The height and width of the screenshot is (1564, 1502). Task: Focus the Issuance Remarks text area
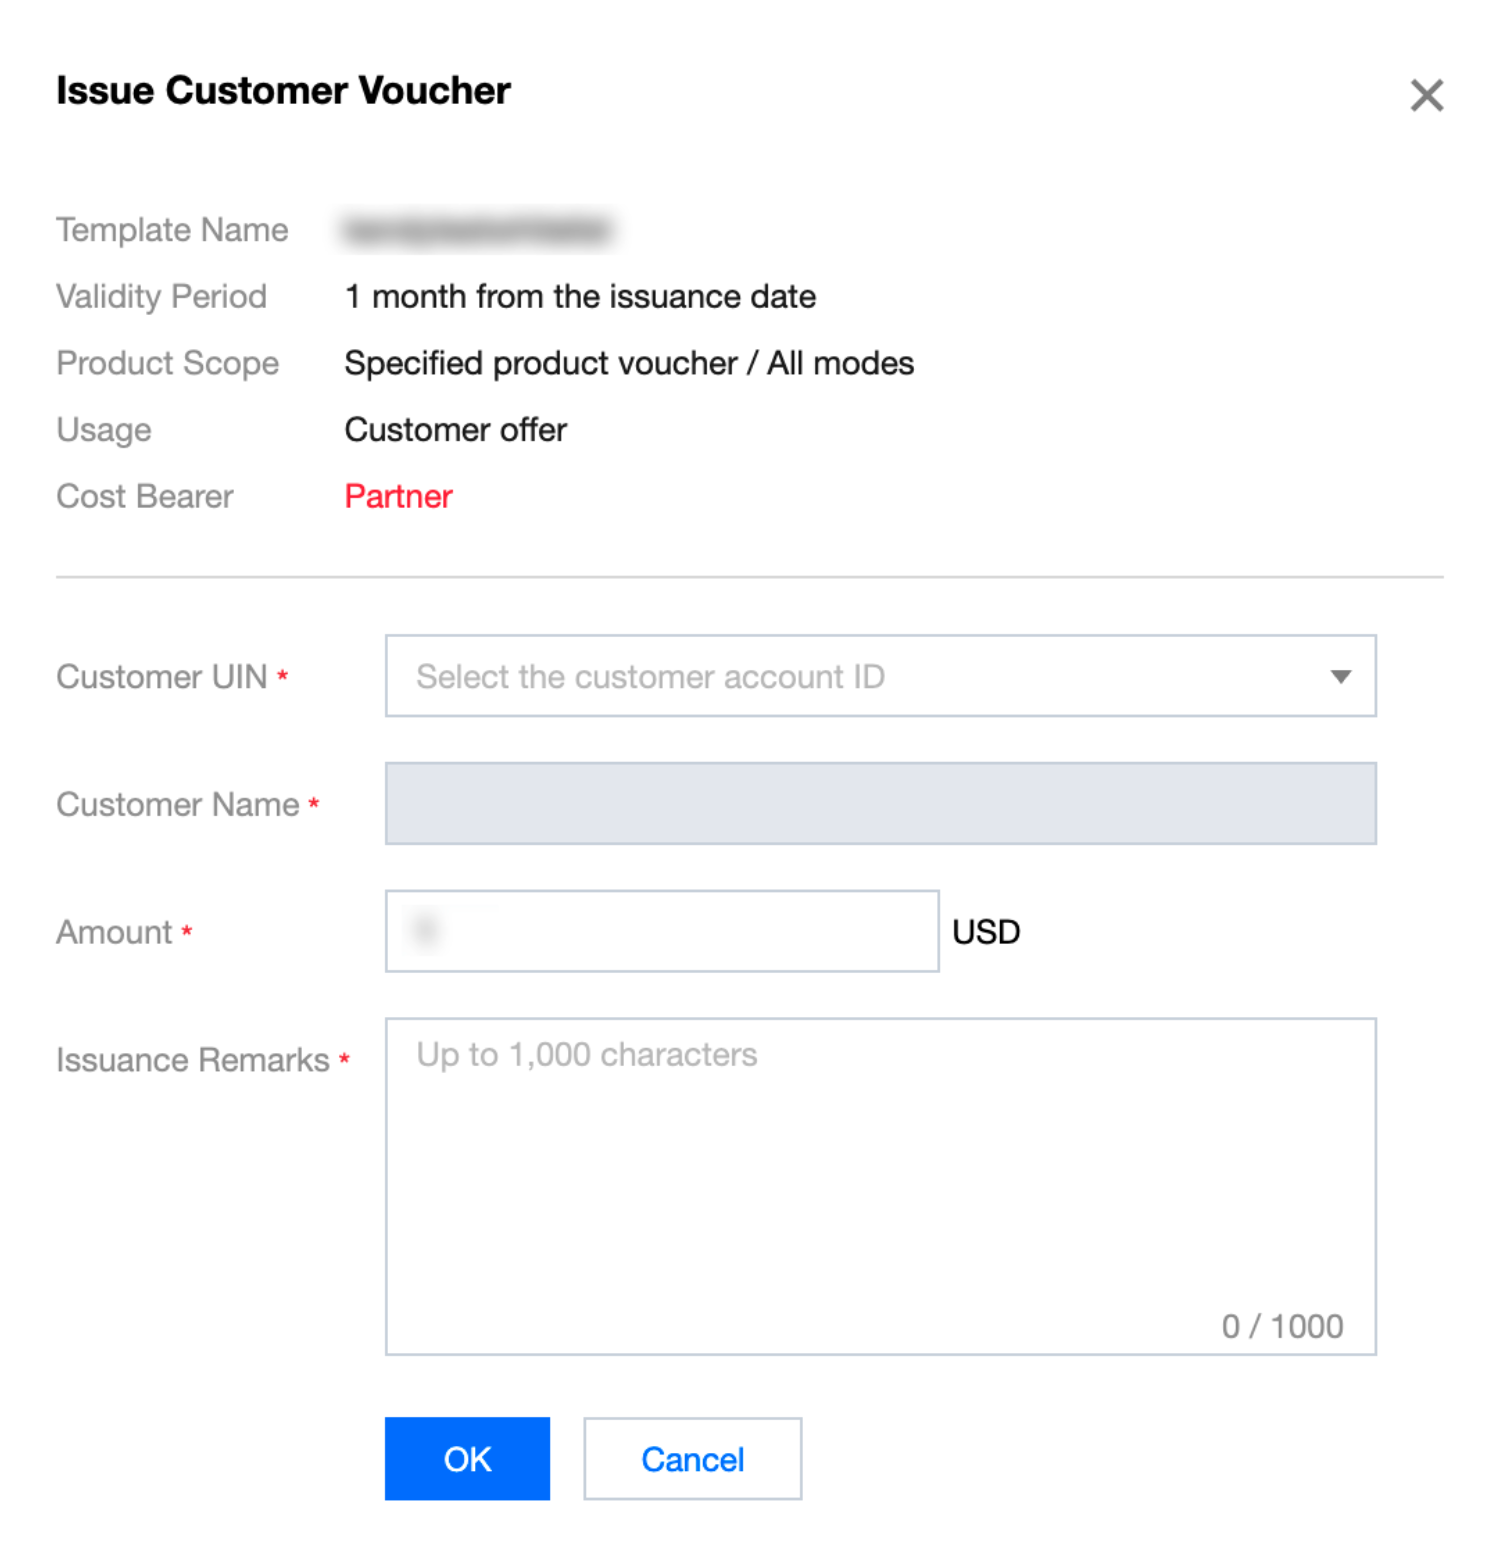tap(880, 1180)
